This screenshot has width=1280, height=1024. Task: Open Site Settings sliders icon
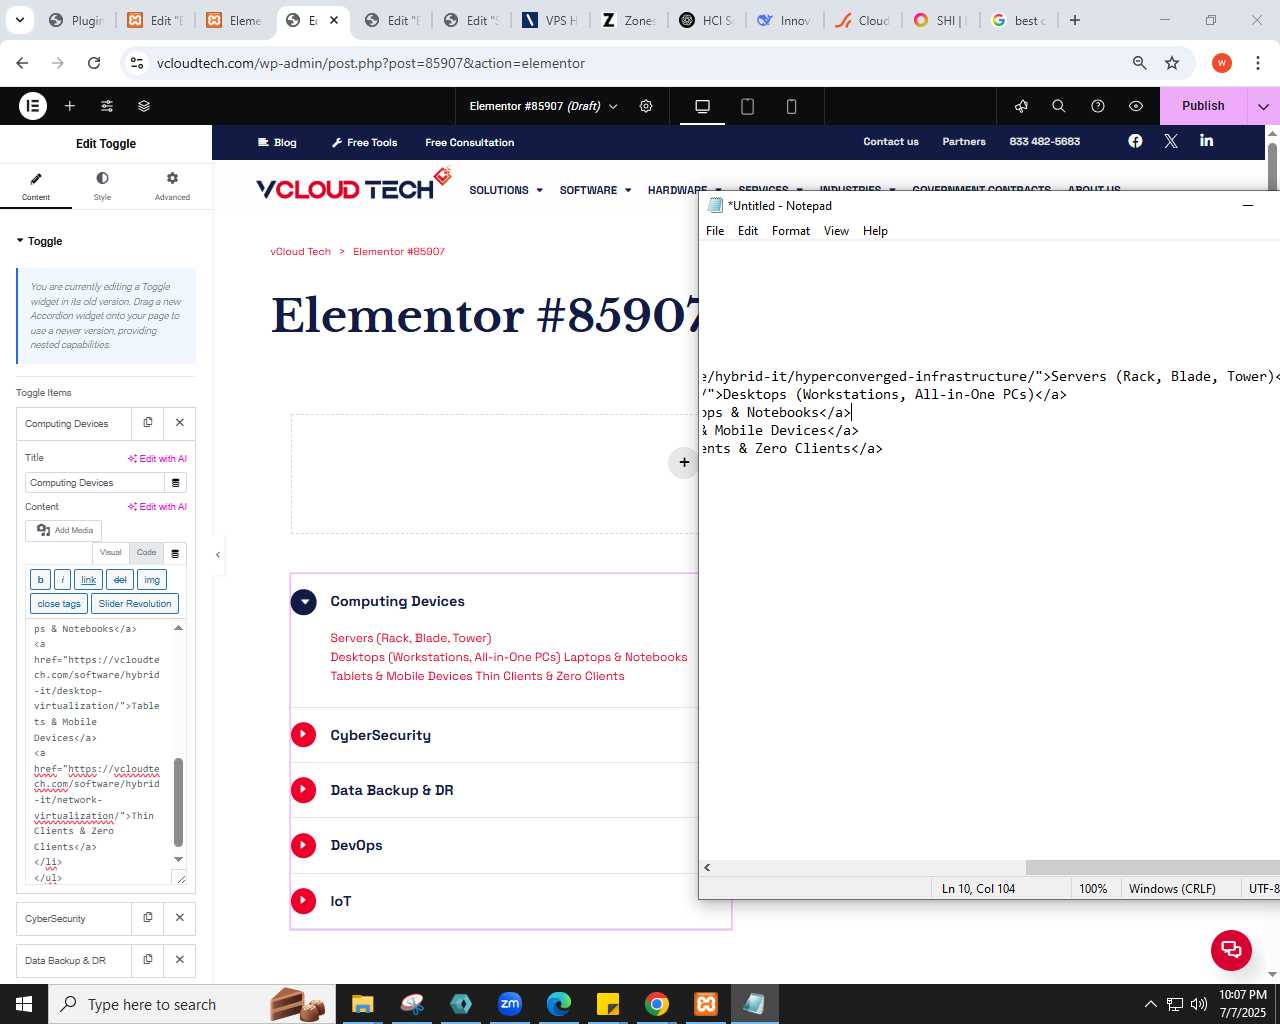tap(107, 106)
